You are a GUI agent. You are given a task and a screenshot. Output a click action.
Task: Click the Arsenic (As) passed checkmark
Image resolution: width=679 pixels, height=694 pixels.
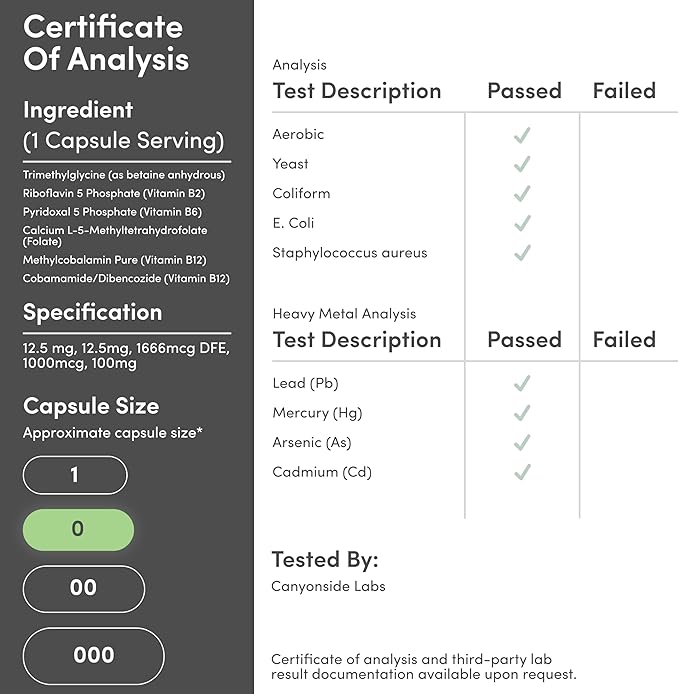coord(521,442)
